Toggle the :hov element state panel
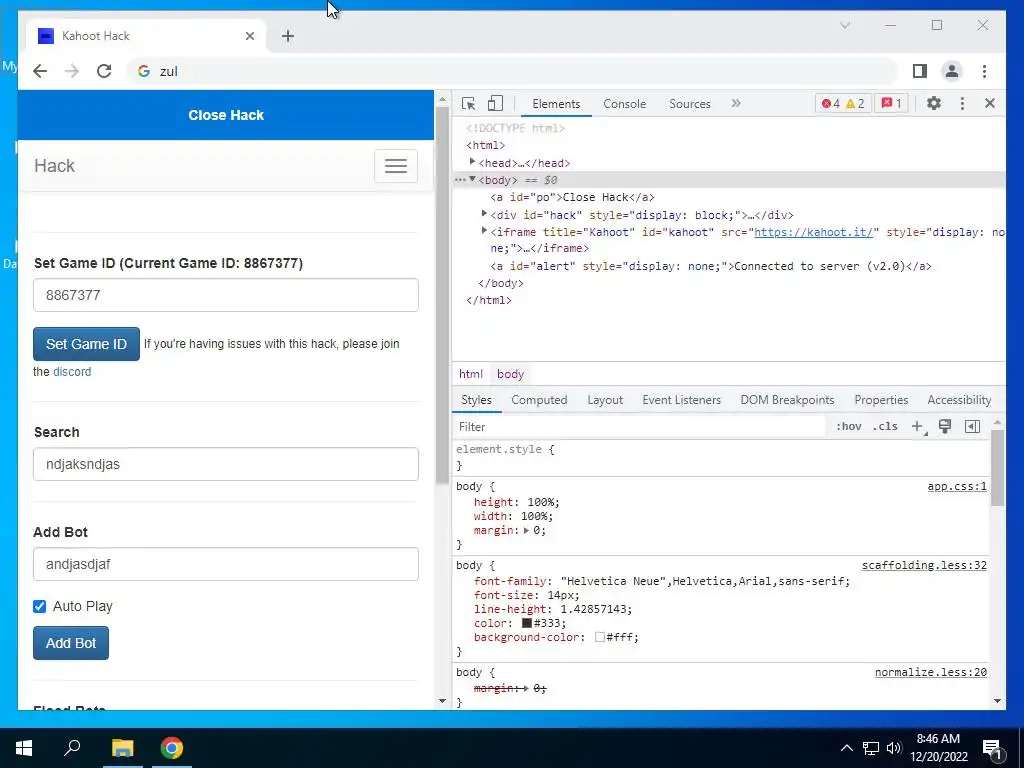Image resolution: width=1024 pixels, height=768 pixels. coord(848,426)
